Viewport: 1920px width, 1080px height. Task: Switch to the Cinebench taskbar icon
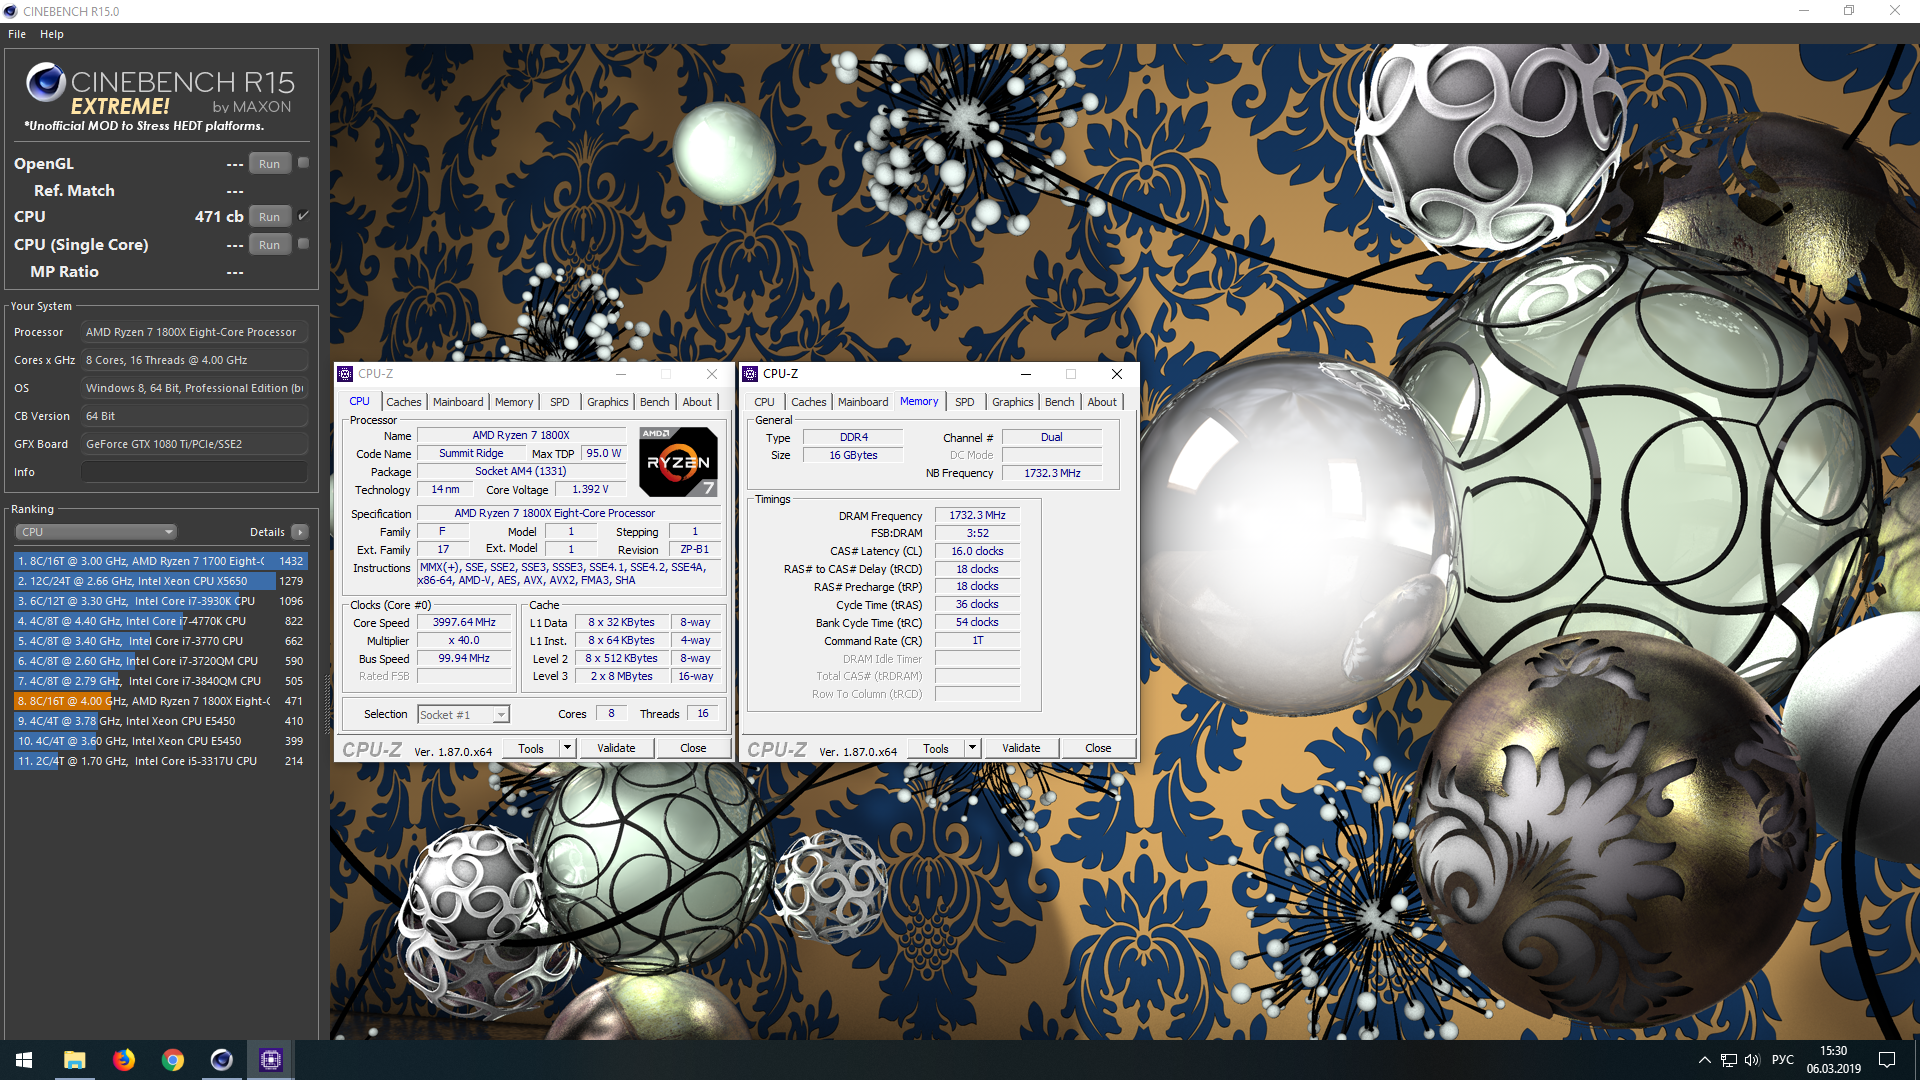[x=221, y=1060]
